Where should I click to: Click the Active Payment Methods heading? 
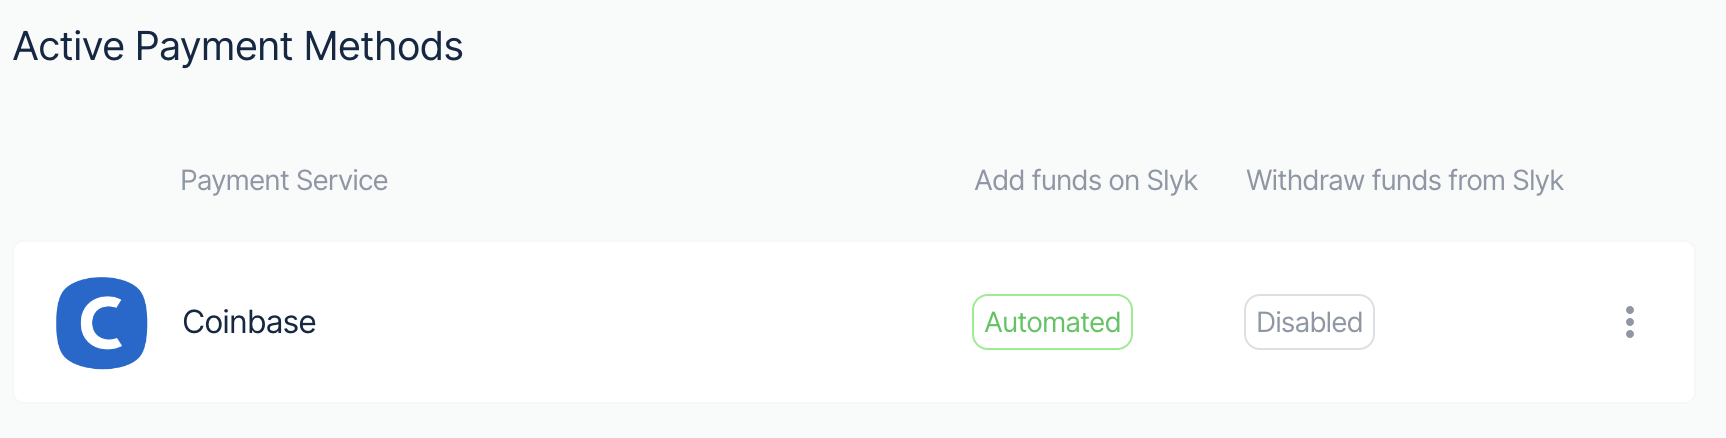(238, 47)
